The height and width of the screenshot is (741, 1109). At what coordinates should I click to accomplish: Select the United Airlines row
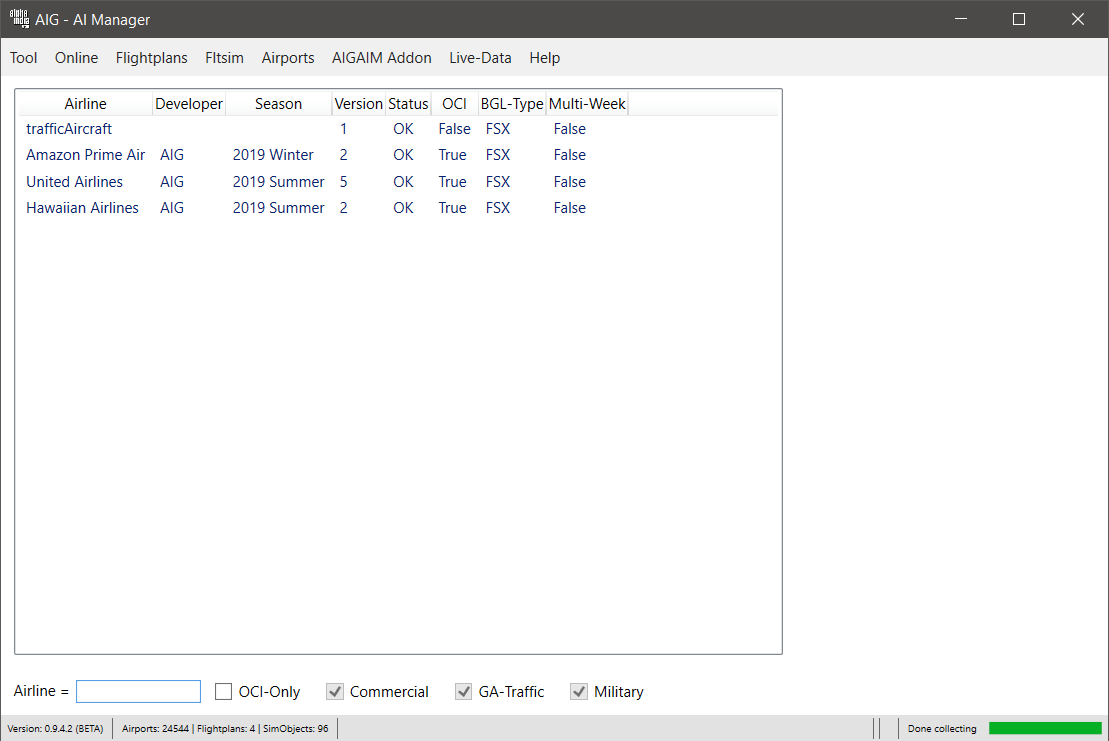tap(398, 182)
